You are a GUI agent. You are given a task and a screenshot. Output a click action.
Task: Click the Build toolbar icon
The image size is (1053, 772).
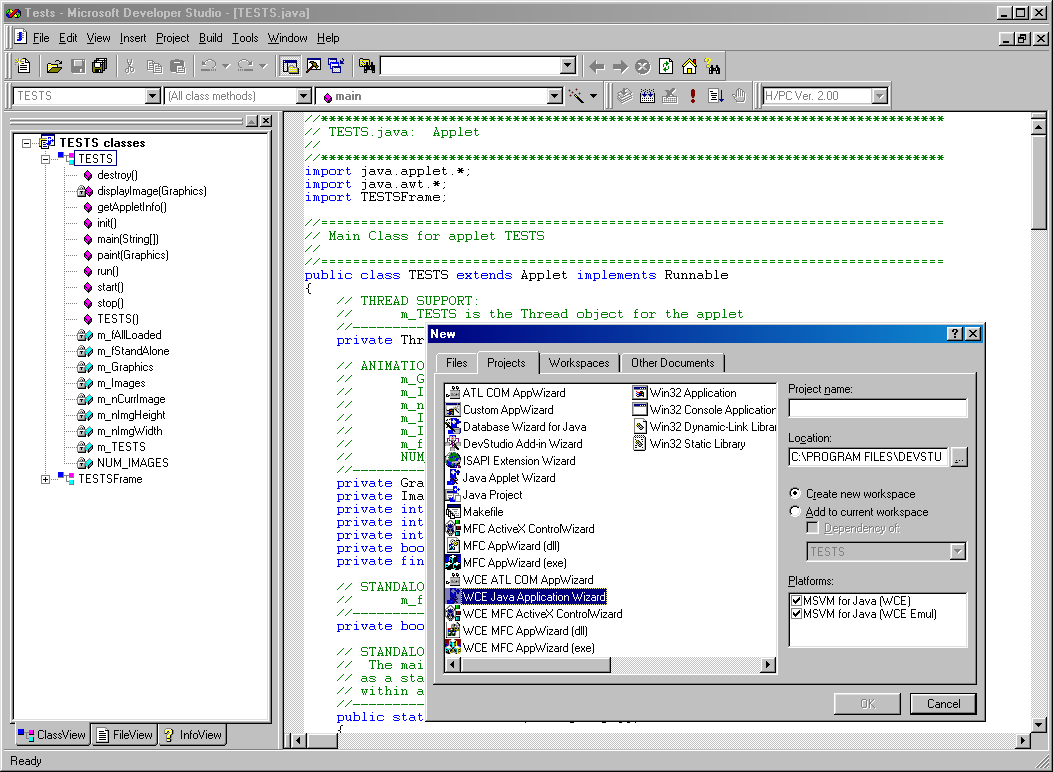coord(647,96)
